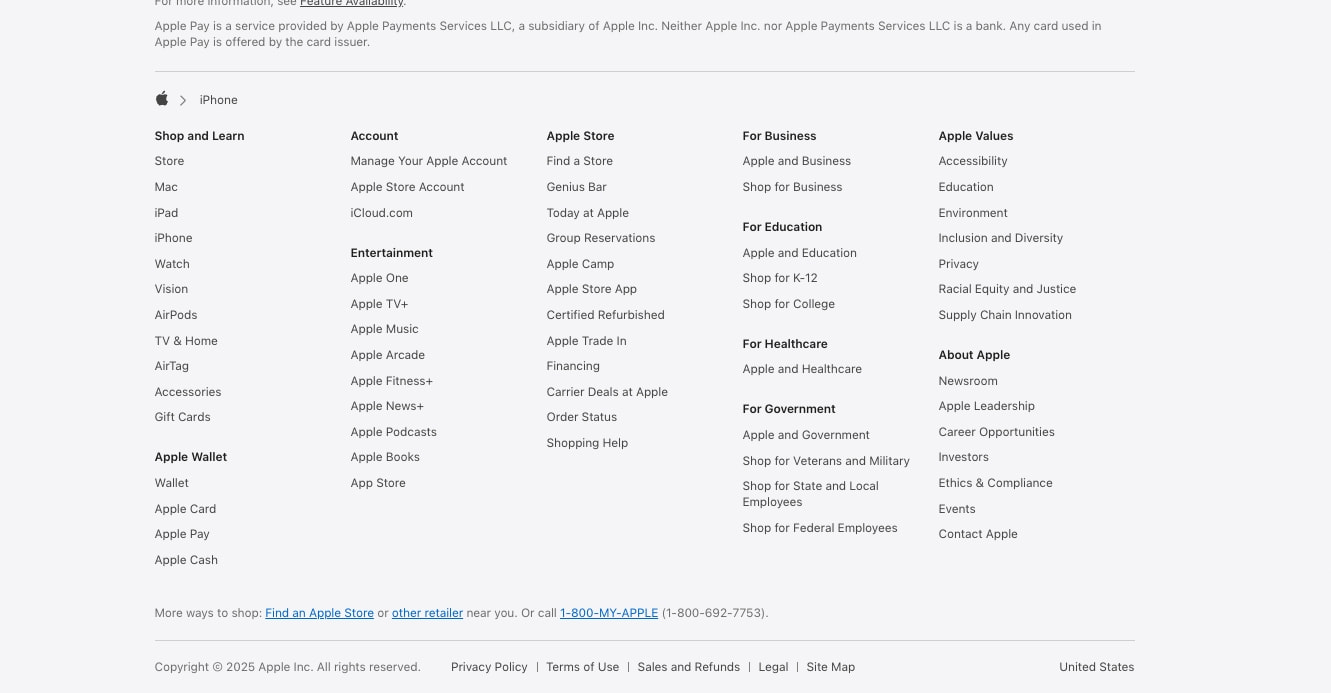Go to Store under Shop and Learn

(169, 161)
